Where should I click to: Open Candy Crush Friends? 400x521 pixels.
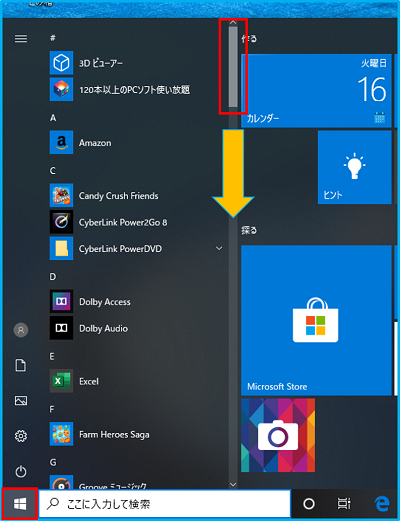tap(137, 195)
